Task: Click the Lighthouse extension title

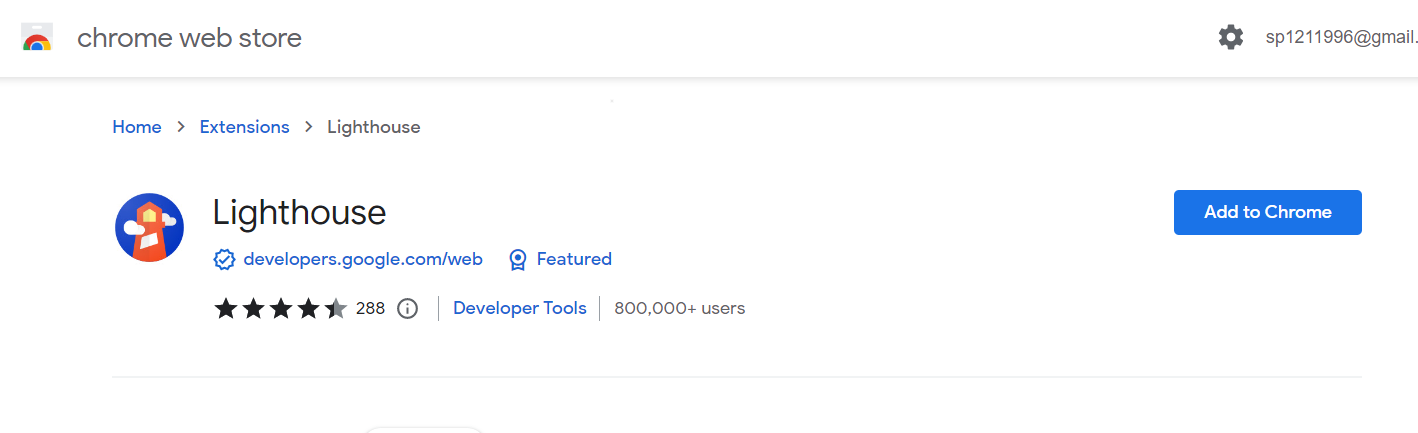Action: click(299, 212)
